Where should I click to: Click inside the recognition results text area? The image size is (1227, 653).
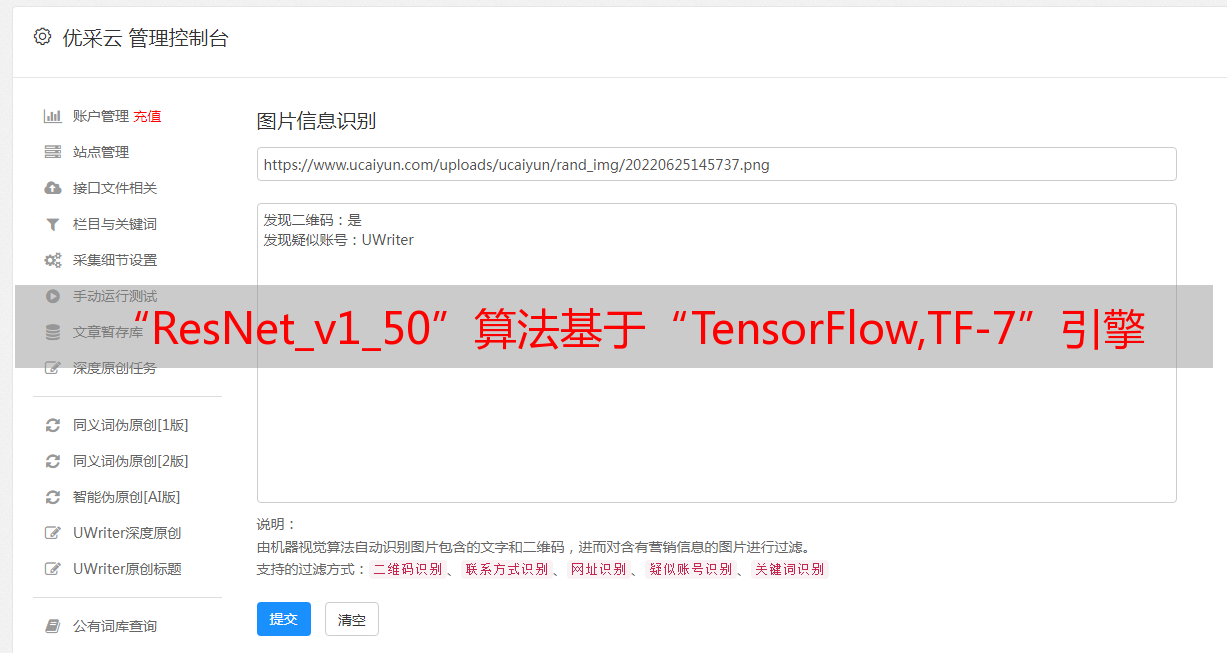tap(716, 352)
